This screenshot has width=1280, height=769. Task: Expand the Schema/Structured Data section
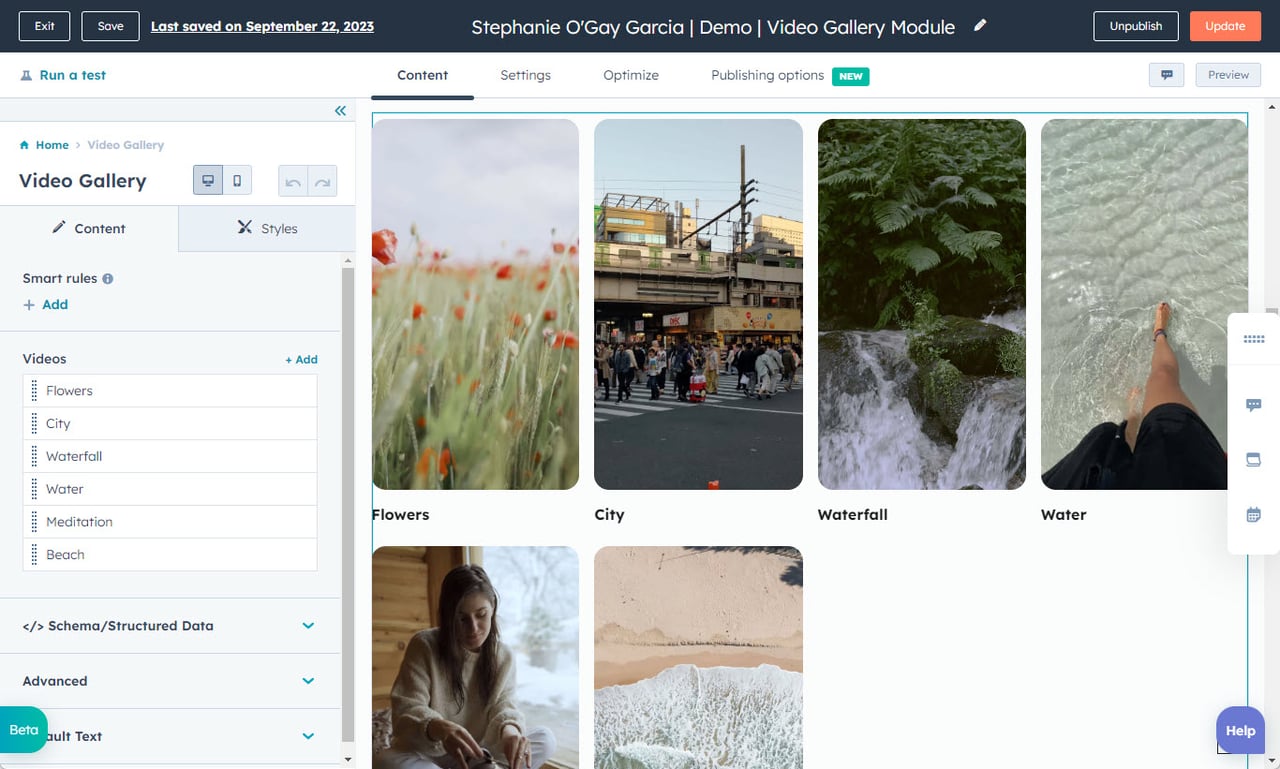(170, 626)
